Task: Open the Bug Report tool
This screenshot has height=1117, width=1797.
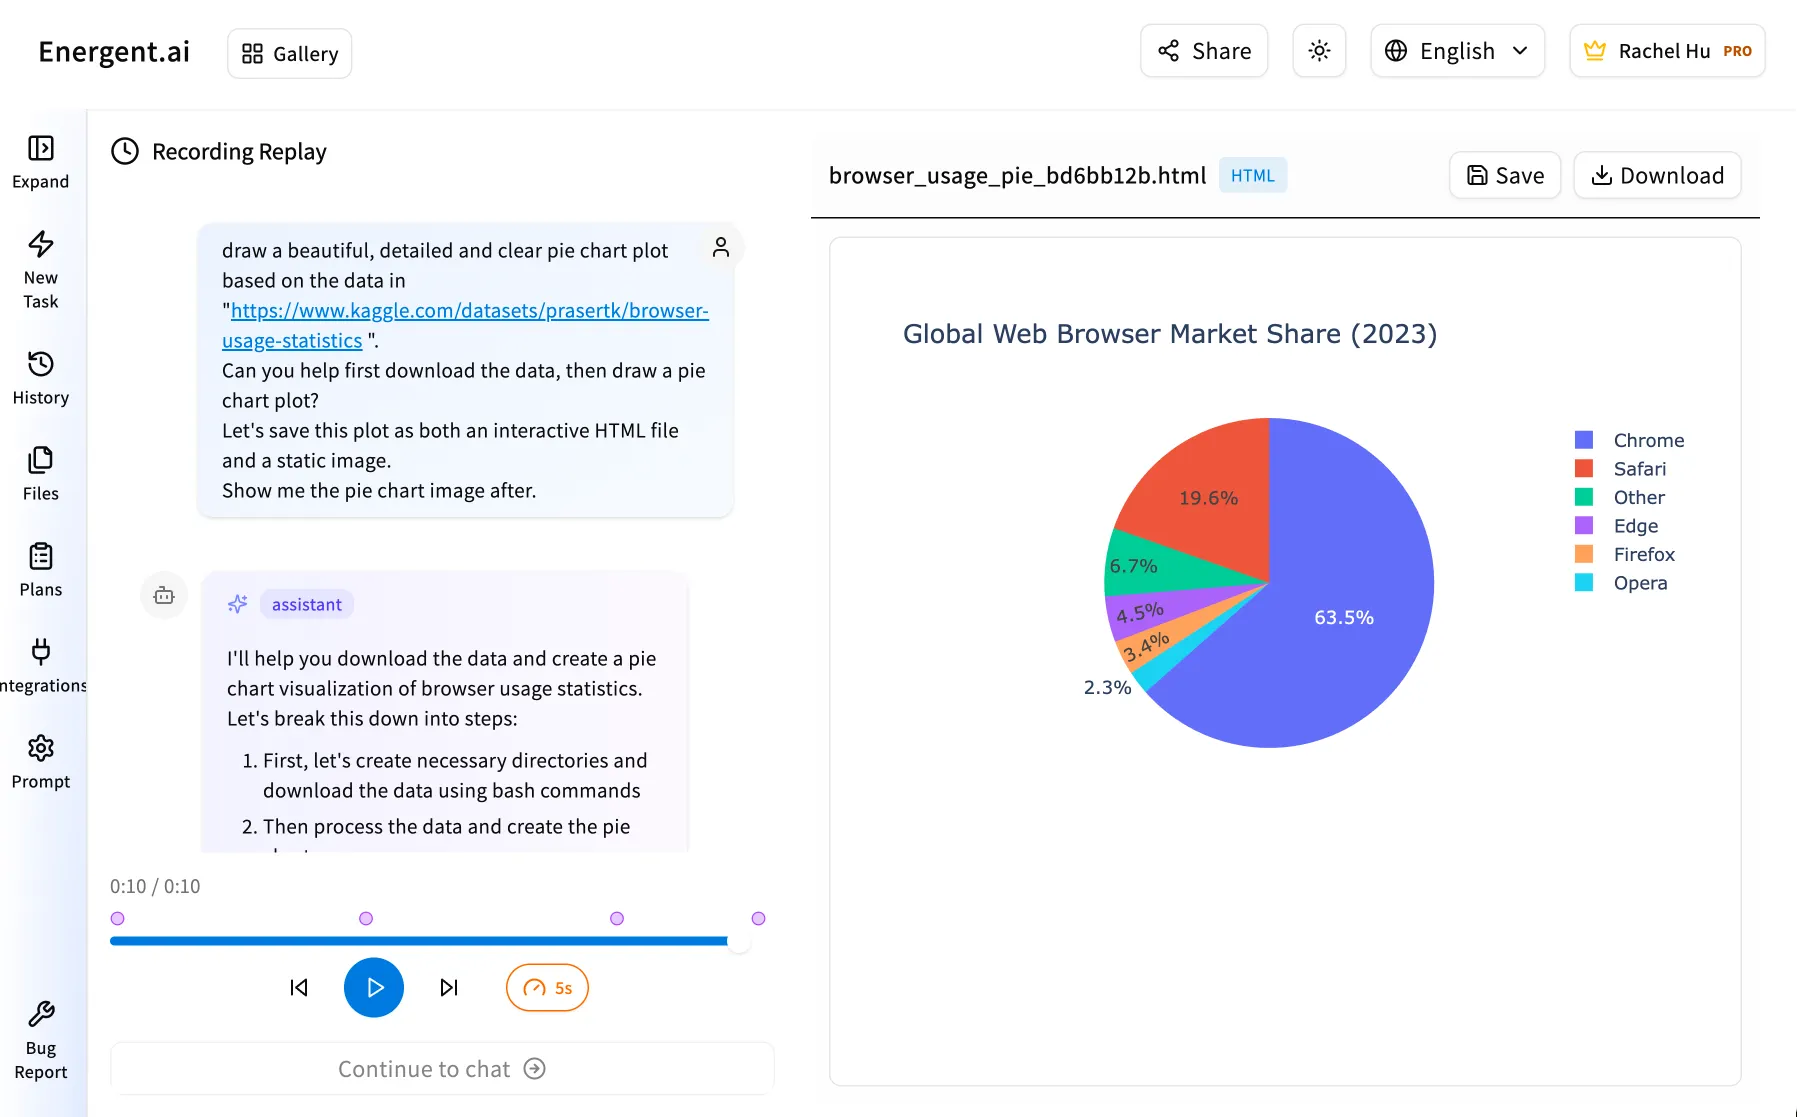Action: coord(40,1013)
